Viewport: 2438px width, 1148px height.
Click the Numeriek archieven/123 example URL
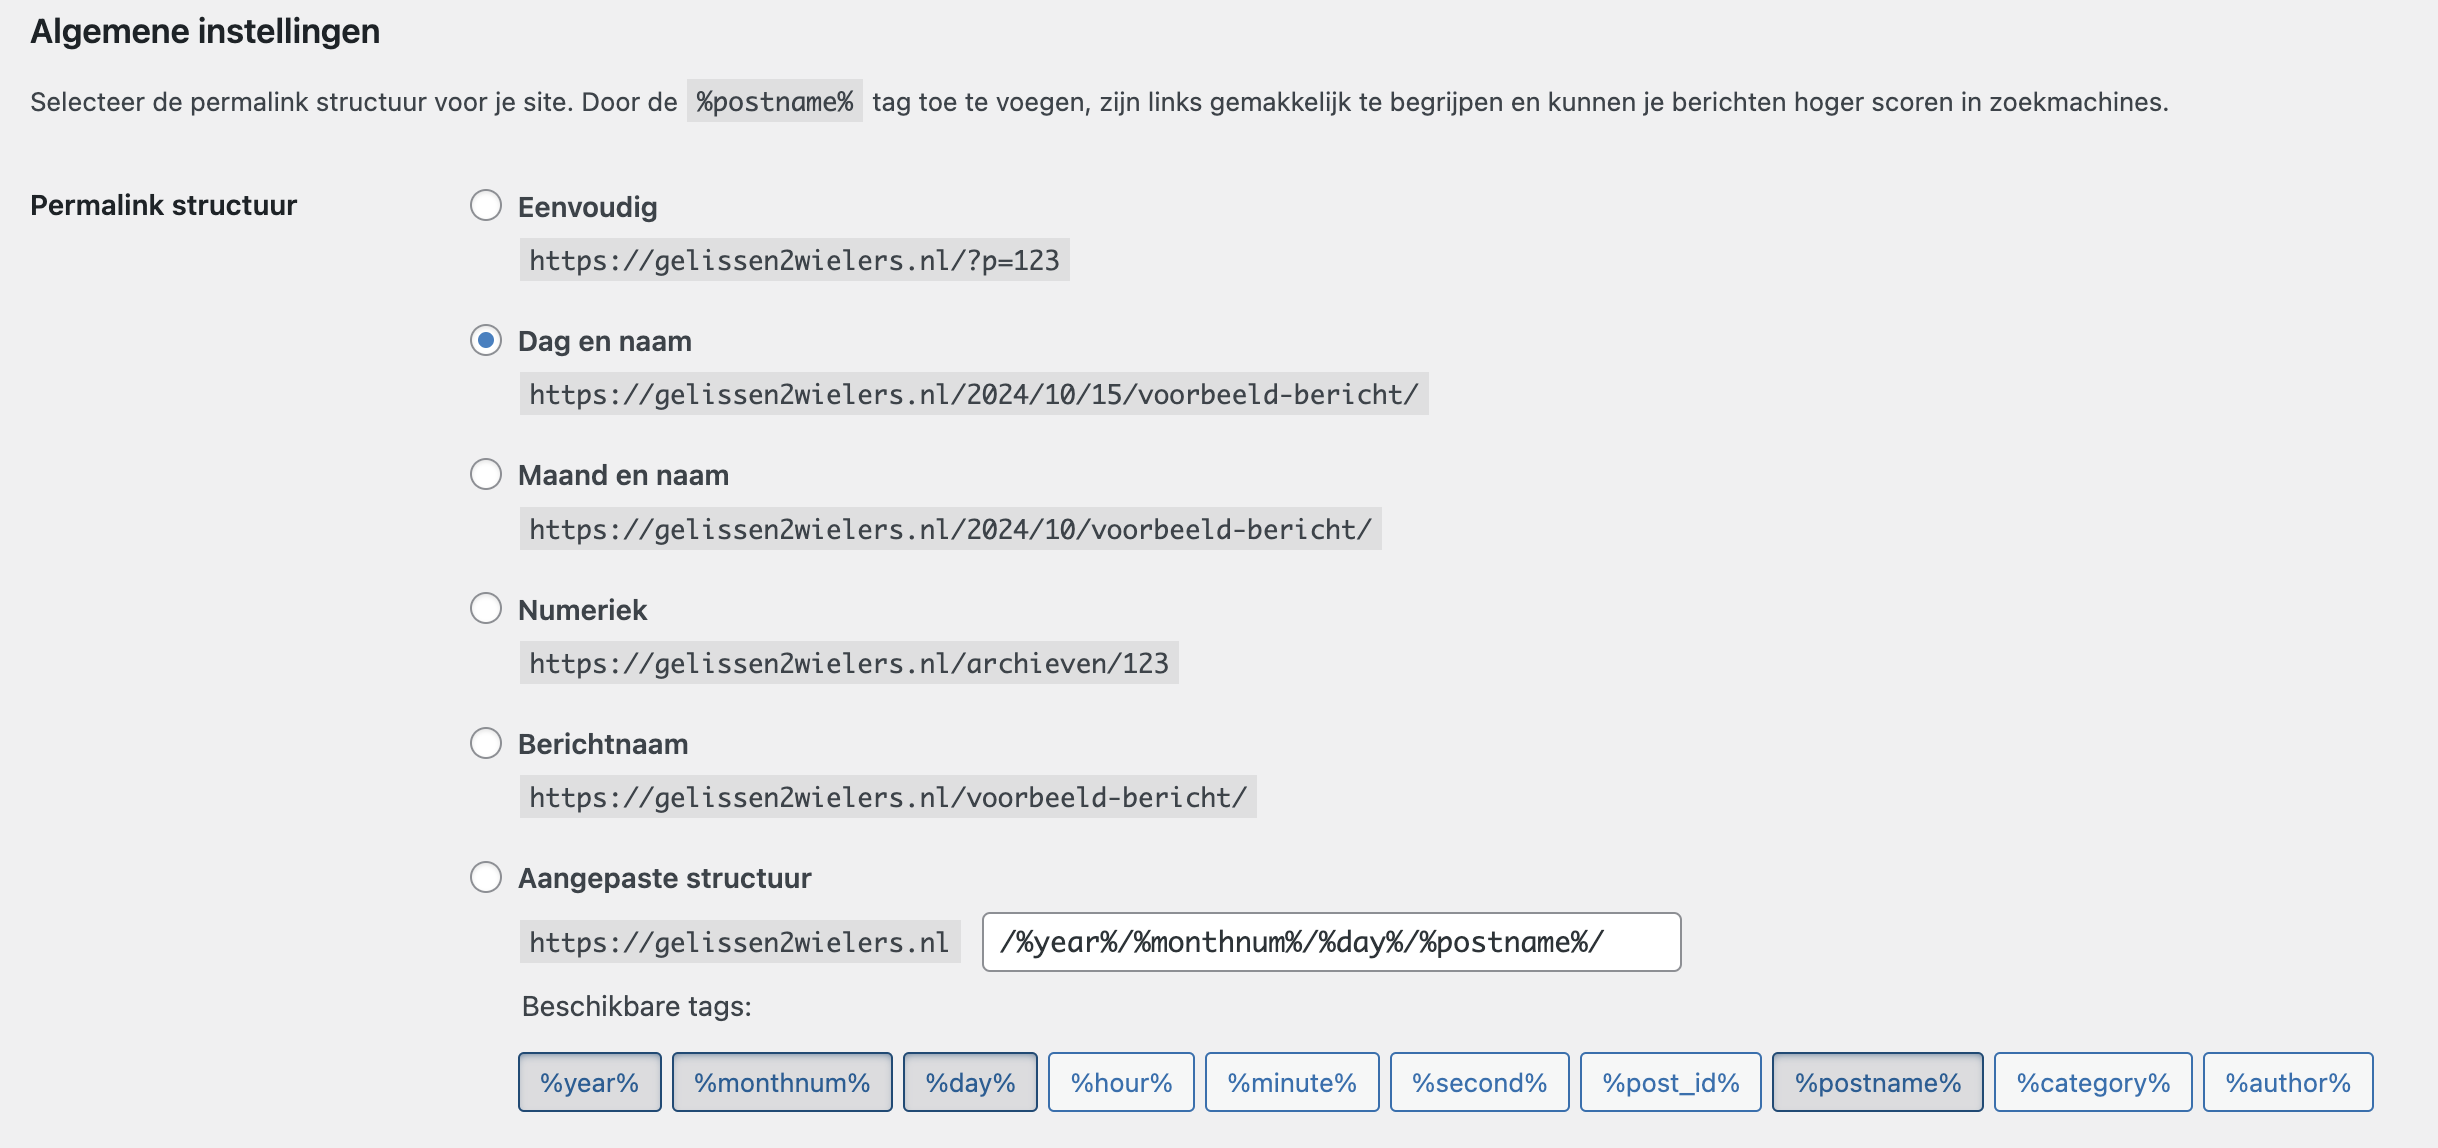click(848, 663)
